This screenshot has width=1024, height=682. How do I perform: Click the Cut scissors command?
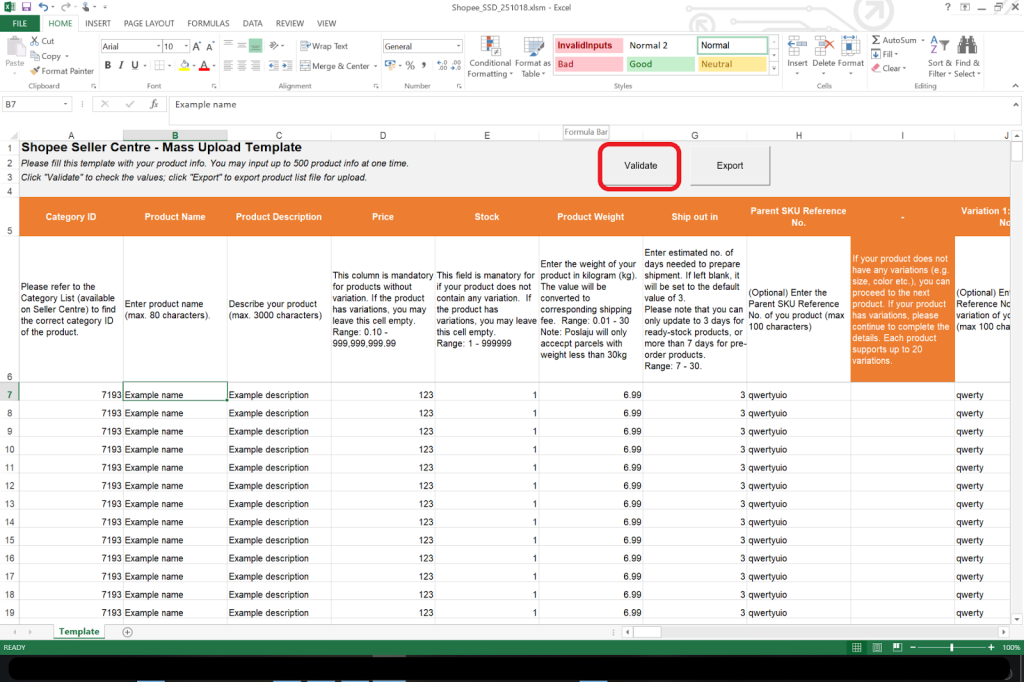click(x=42, y=41)
